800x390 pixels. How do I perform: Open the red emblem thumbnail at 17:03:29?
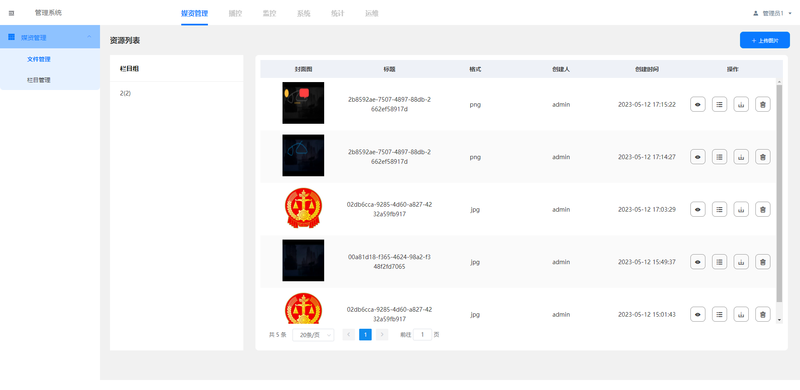tap(303, 208)
